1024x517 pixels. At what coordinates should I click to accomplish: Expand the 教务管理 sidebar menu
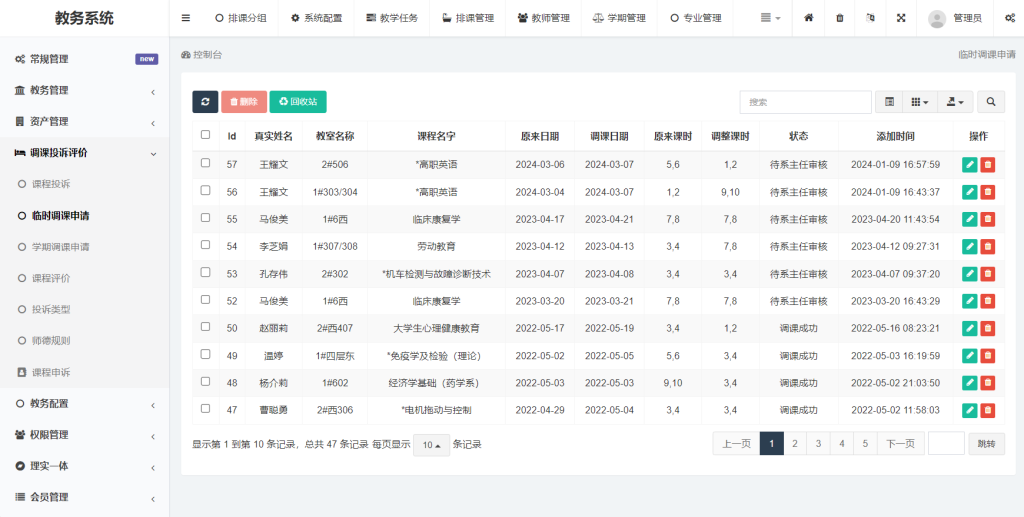pyautogui.click(x=85, y=90)
